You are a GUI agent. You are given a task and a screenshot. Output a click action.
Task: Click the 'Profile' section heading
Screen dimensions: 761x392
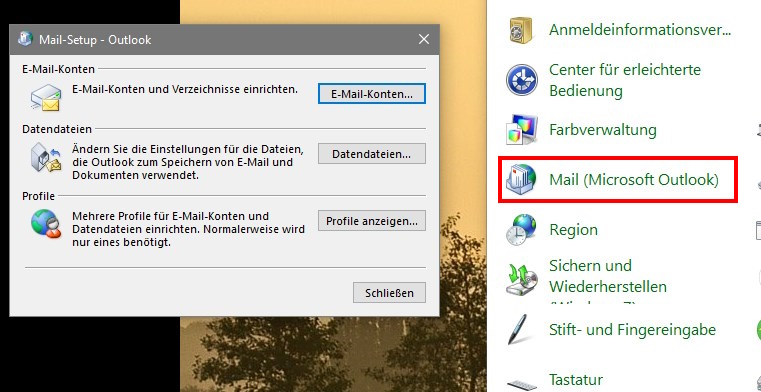coord(38,196)
